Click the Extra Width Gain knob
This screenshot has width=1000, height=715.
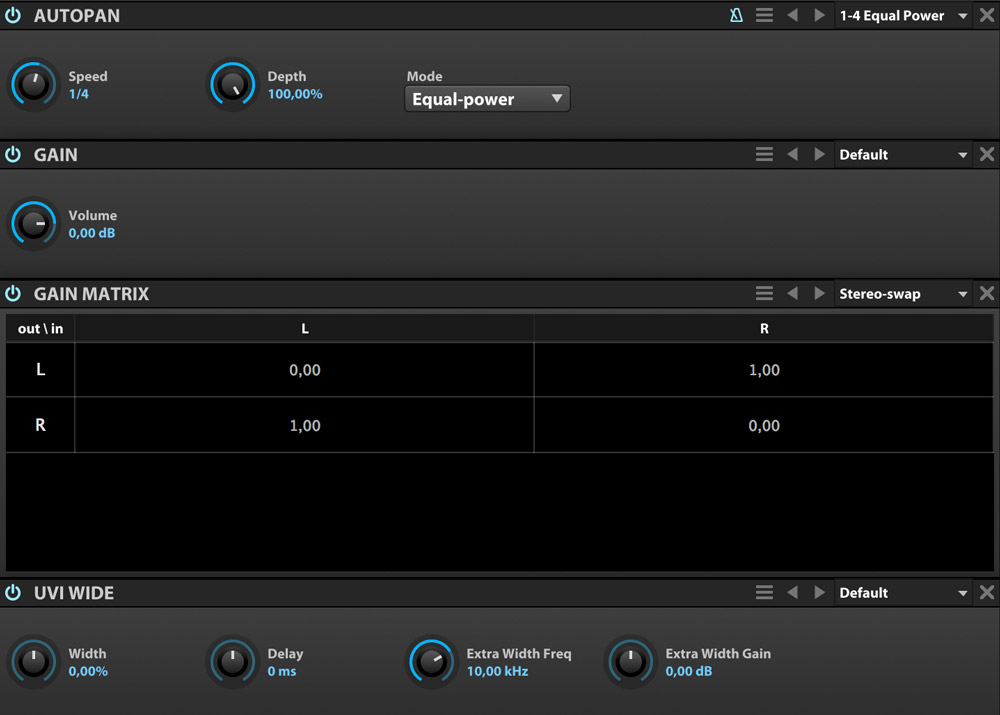(631, 661)
